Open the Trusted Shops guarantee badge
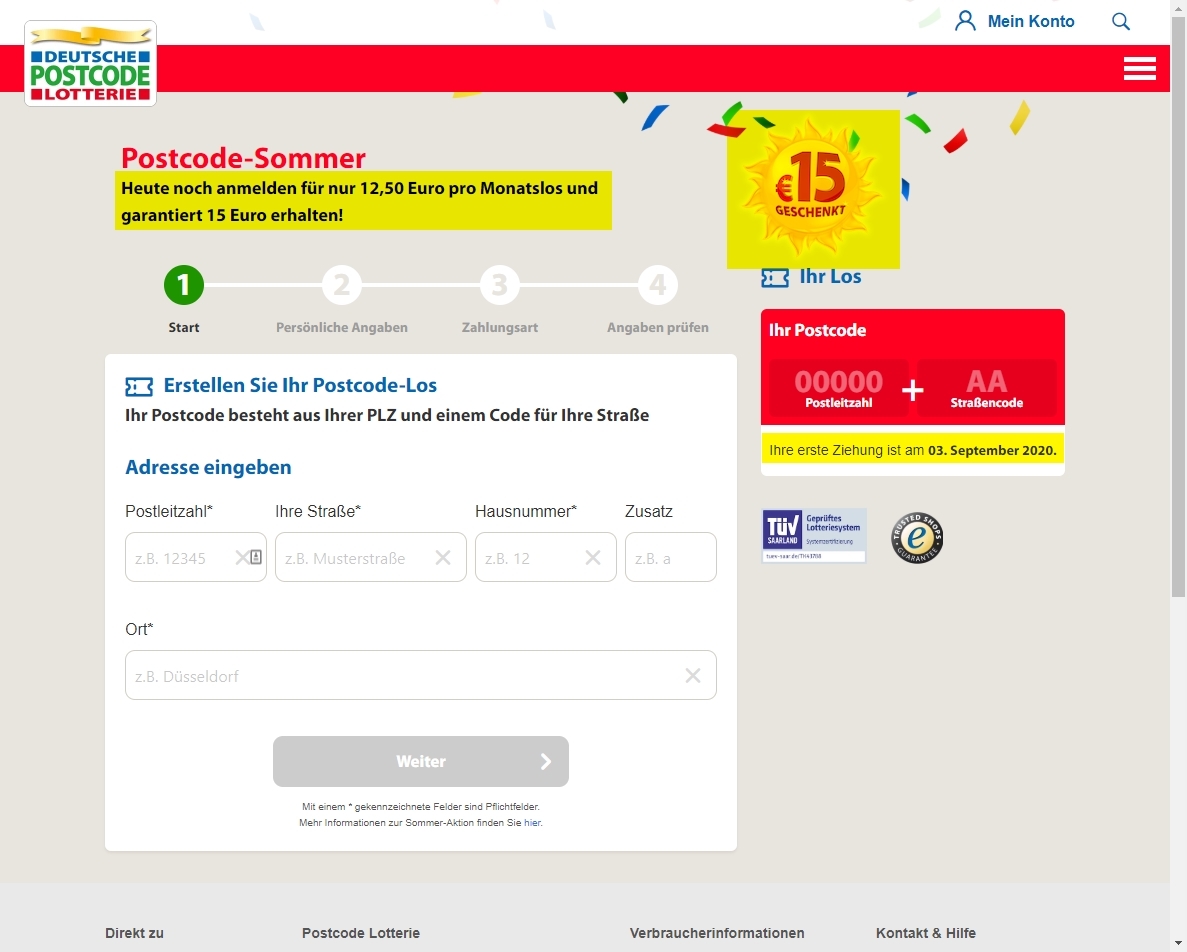Image resolution: width=1187 pixels, height=952 pixels. (x=917, y=537)
